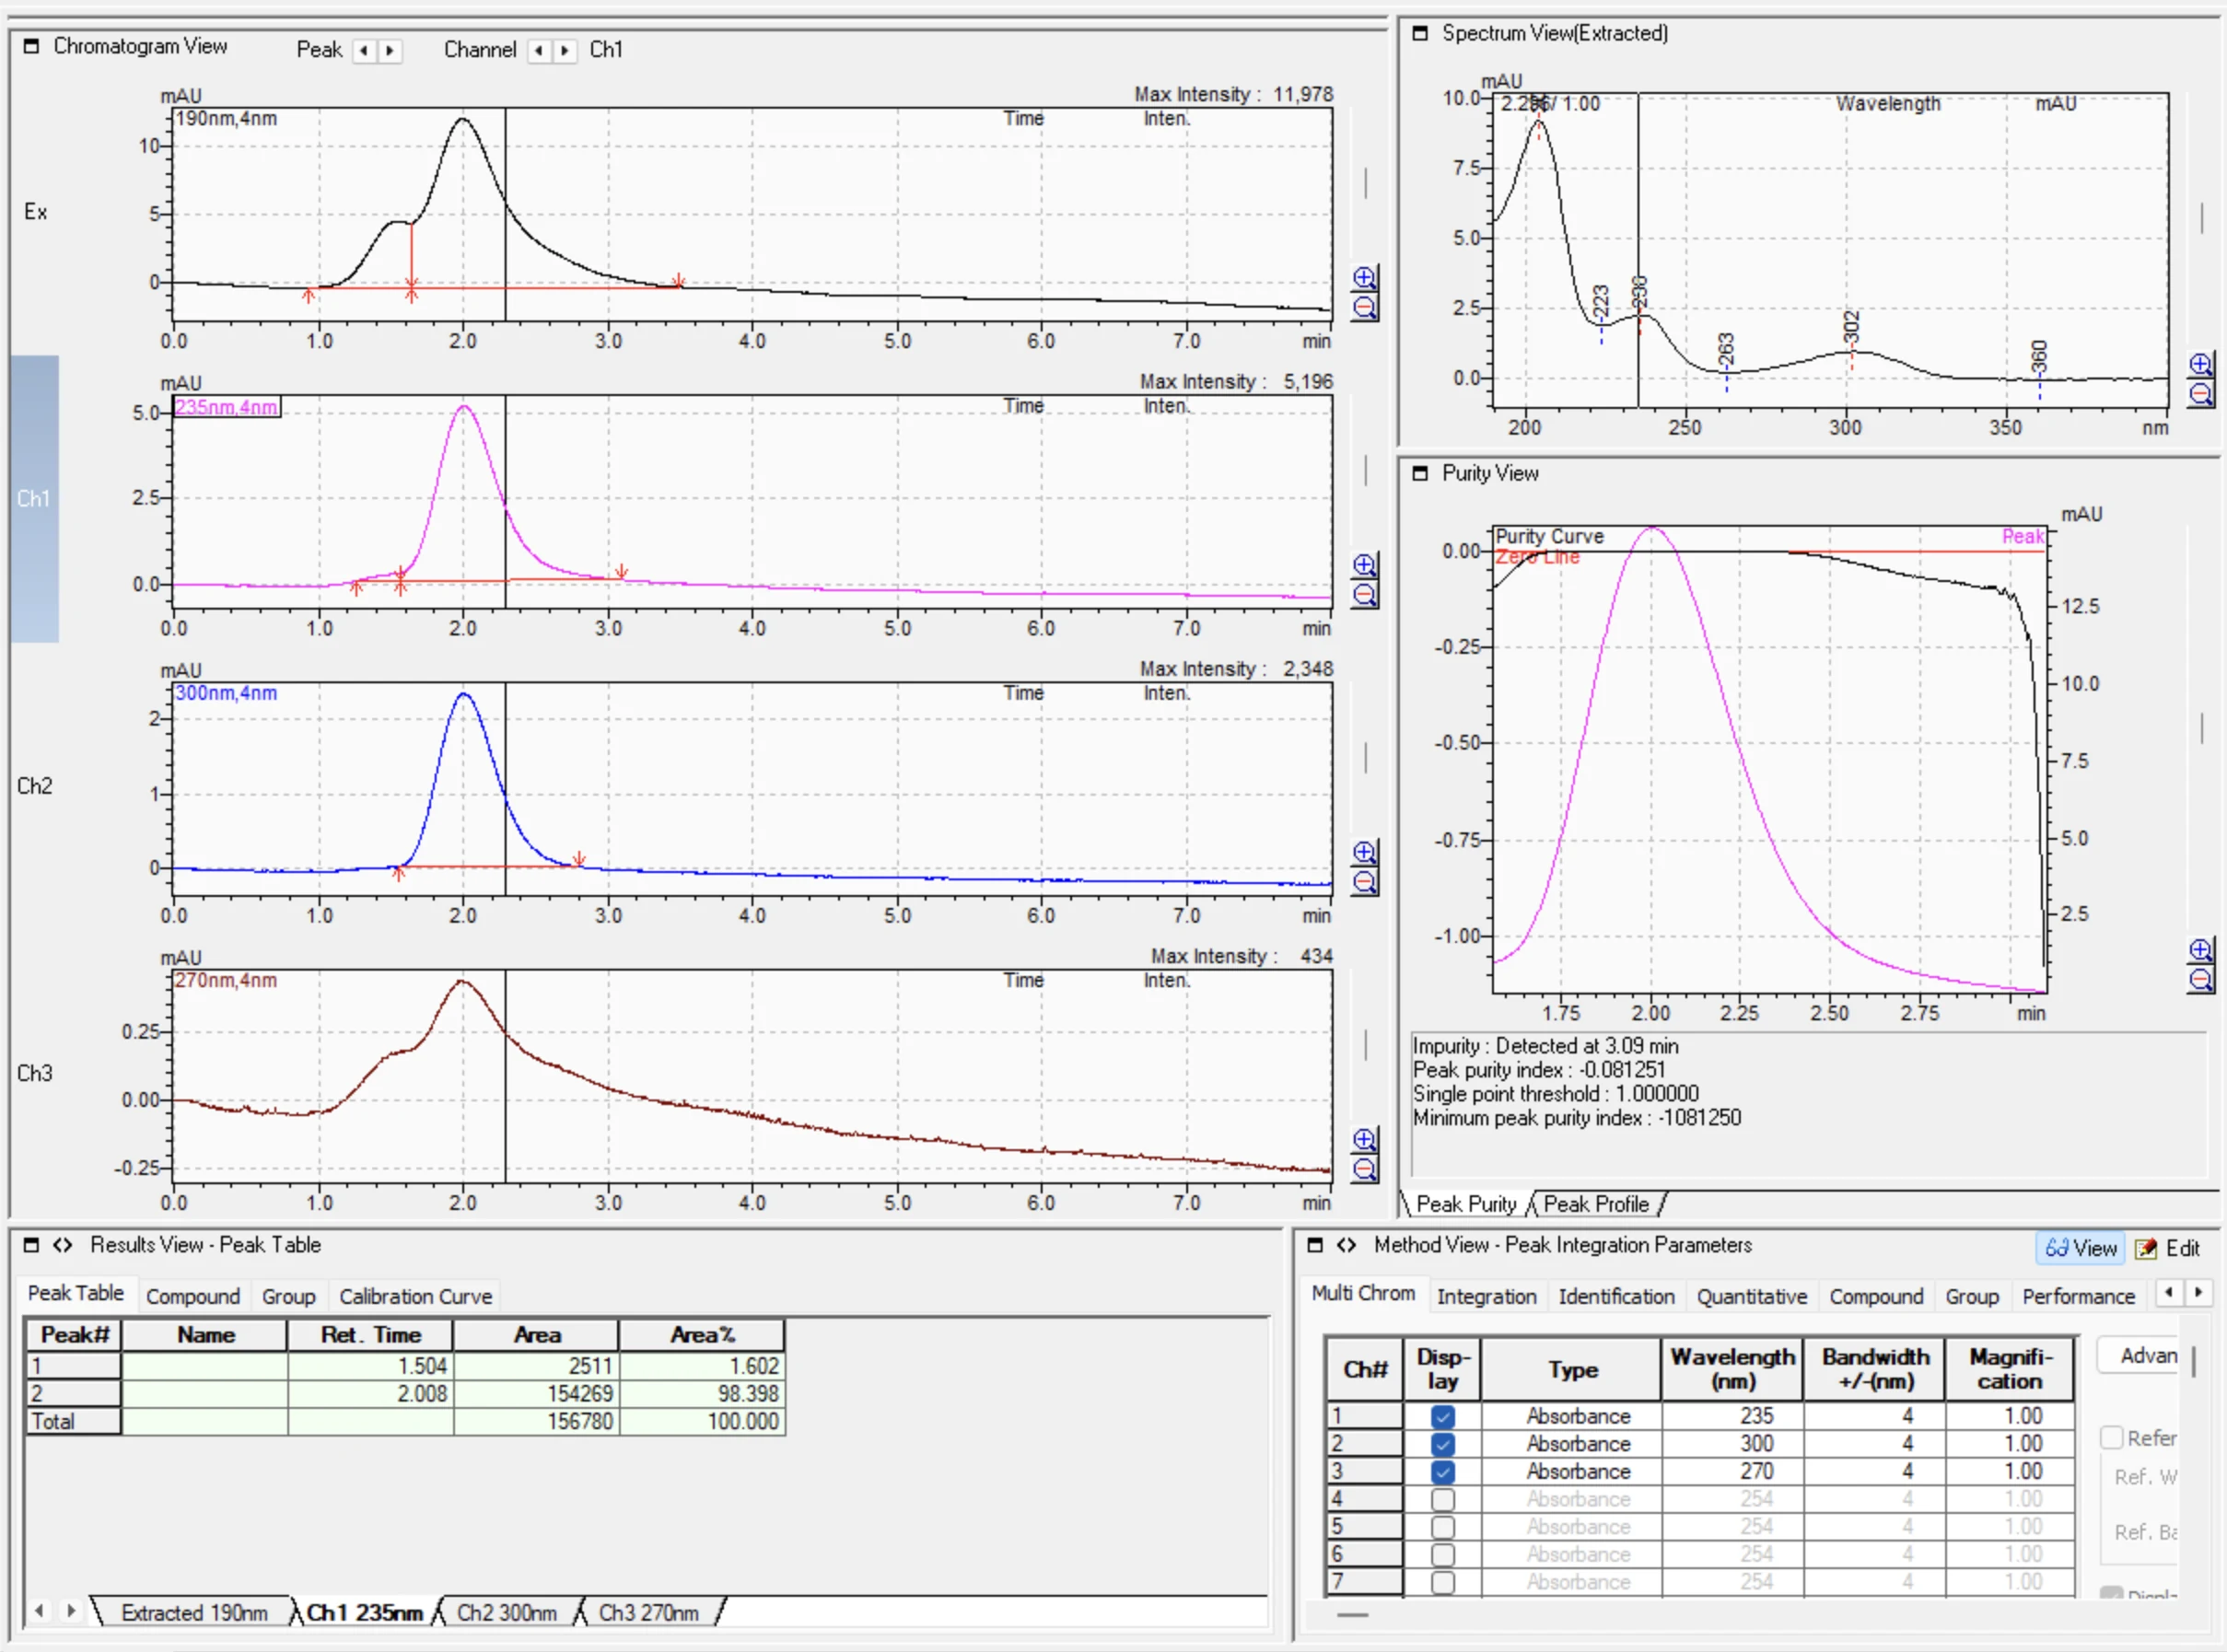Screen dimensions: 2227x1652
Task: Zoom out on the Spectrum View plot
Action: (2200, 394)
